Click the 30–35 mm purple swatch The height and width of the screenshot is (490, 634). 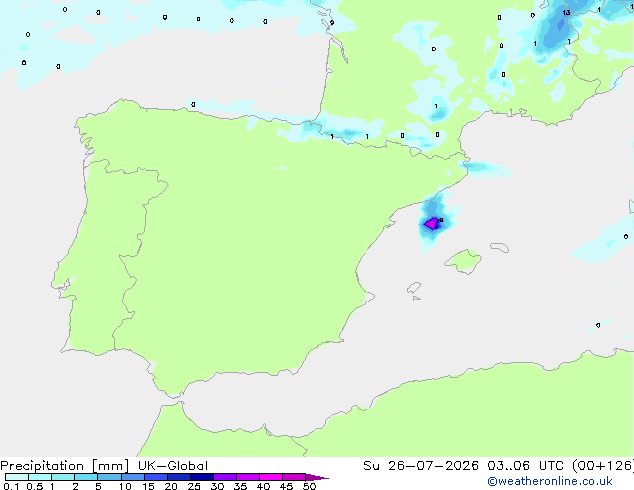(x=225, y=477)
